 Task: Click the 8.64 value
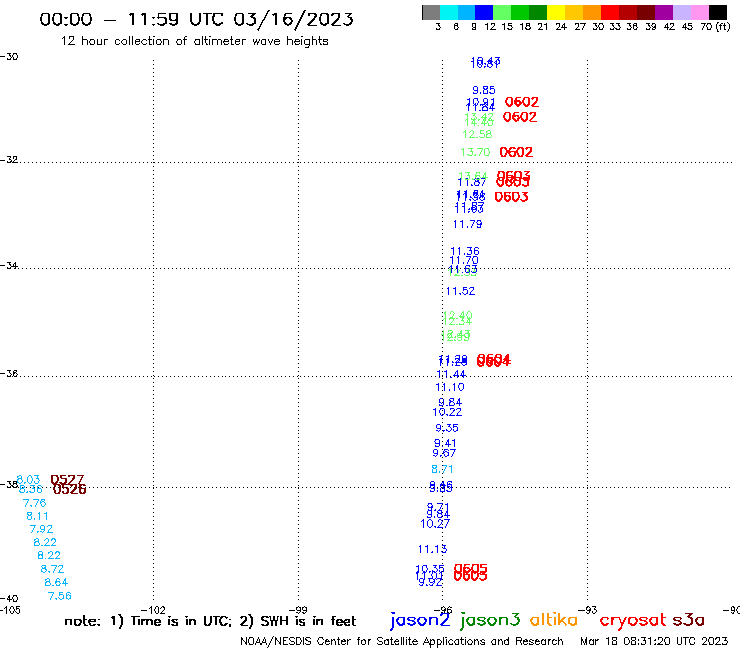tap(56, 582)
